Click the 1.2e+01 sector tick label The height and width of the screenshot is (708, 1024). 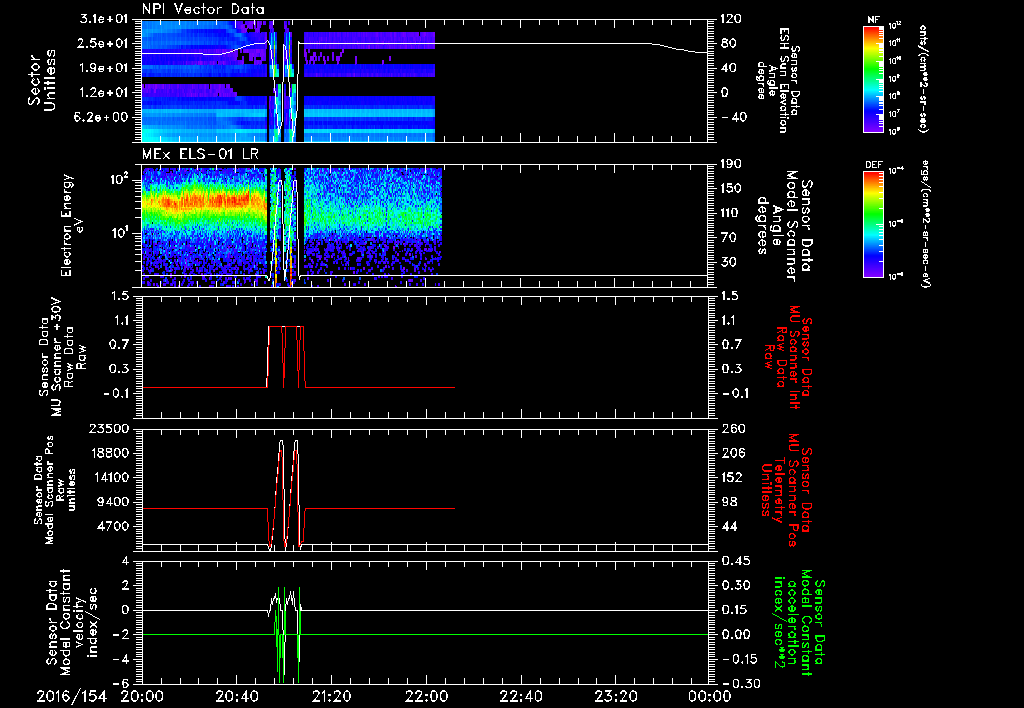click(104, 93)
